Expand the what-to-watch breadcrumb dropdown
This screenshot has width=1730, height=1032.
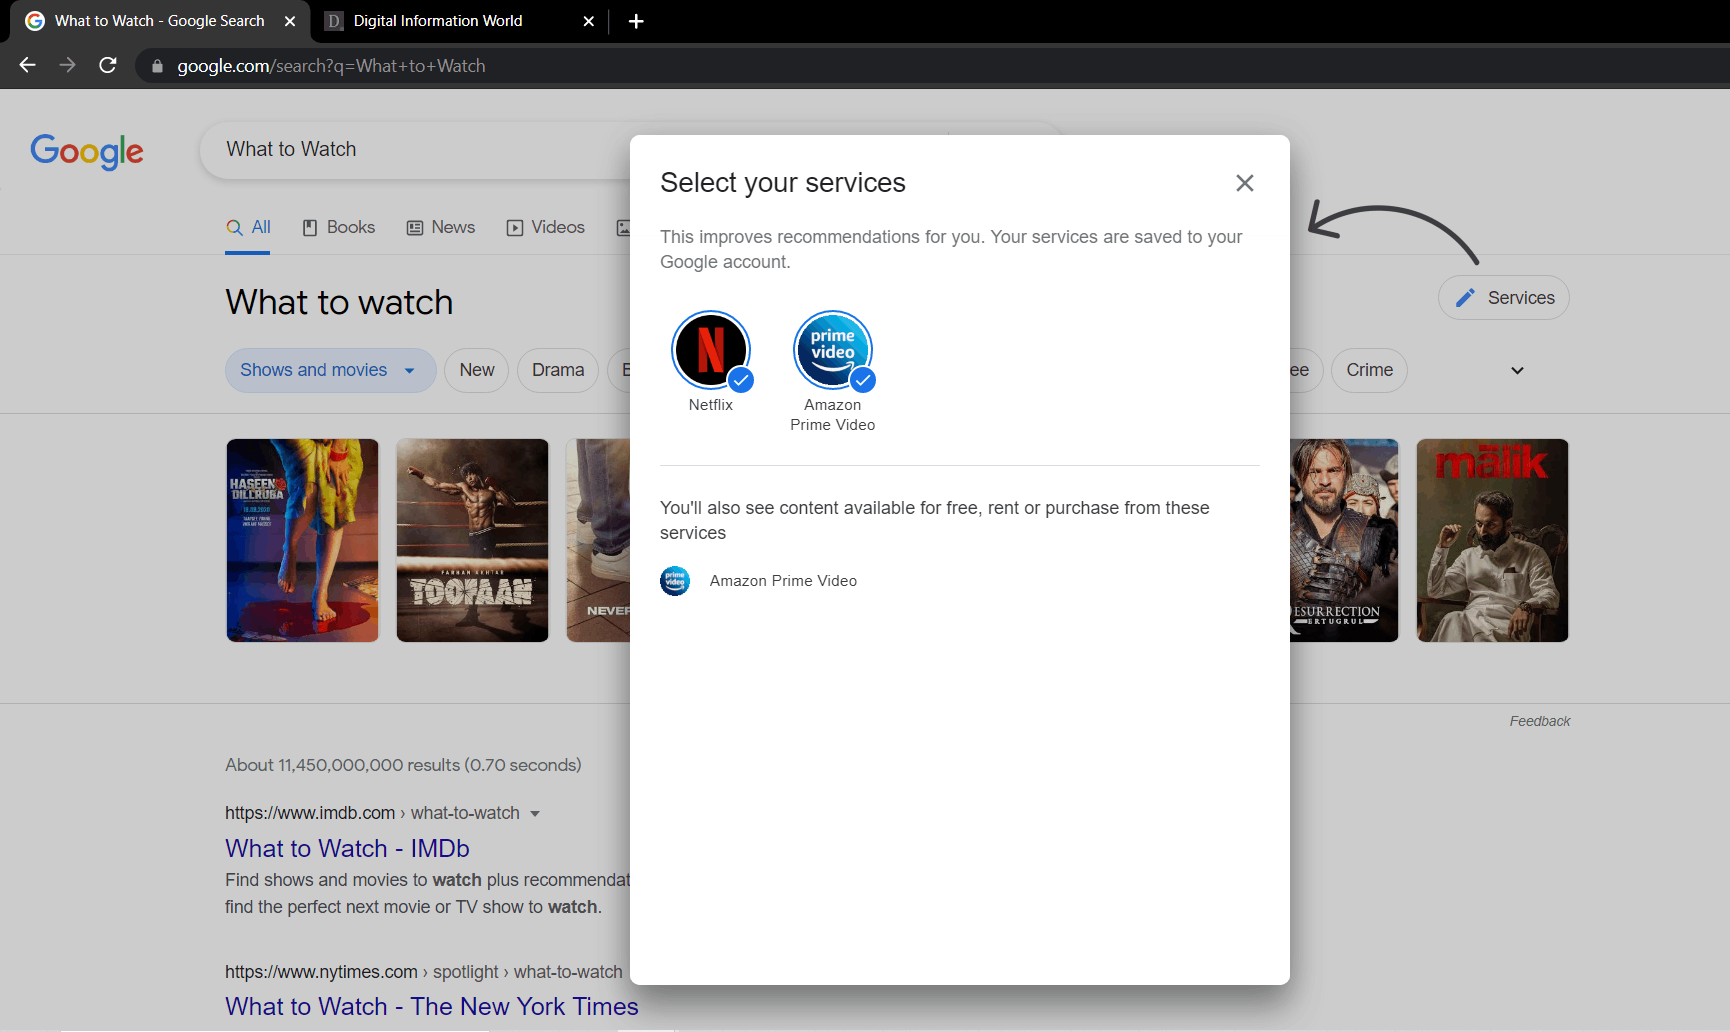pos(537,813)
